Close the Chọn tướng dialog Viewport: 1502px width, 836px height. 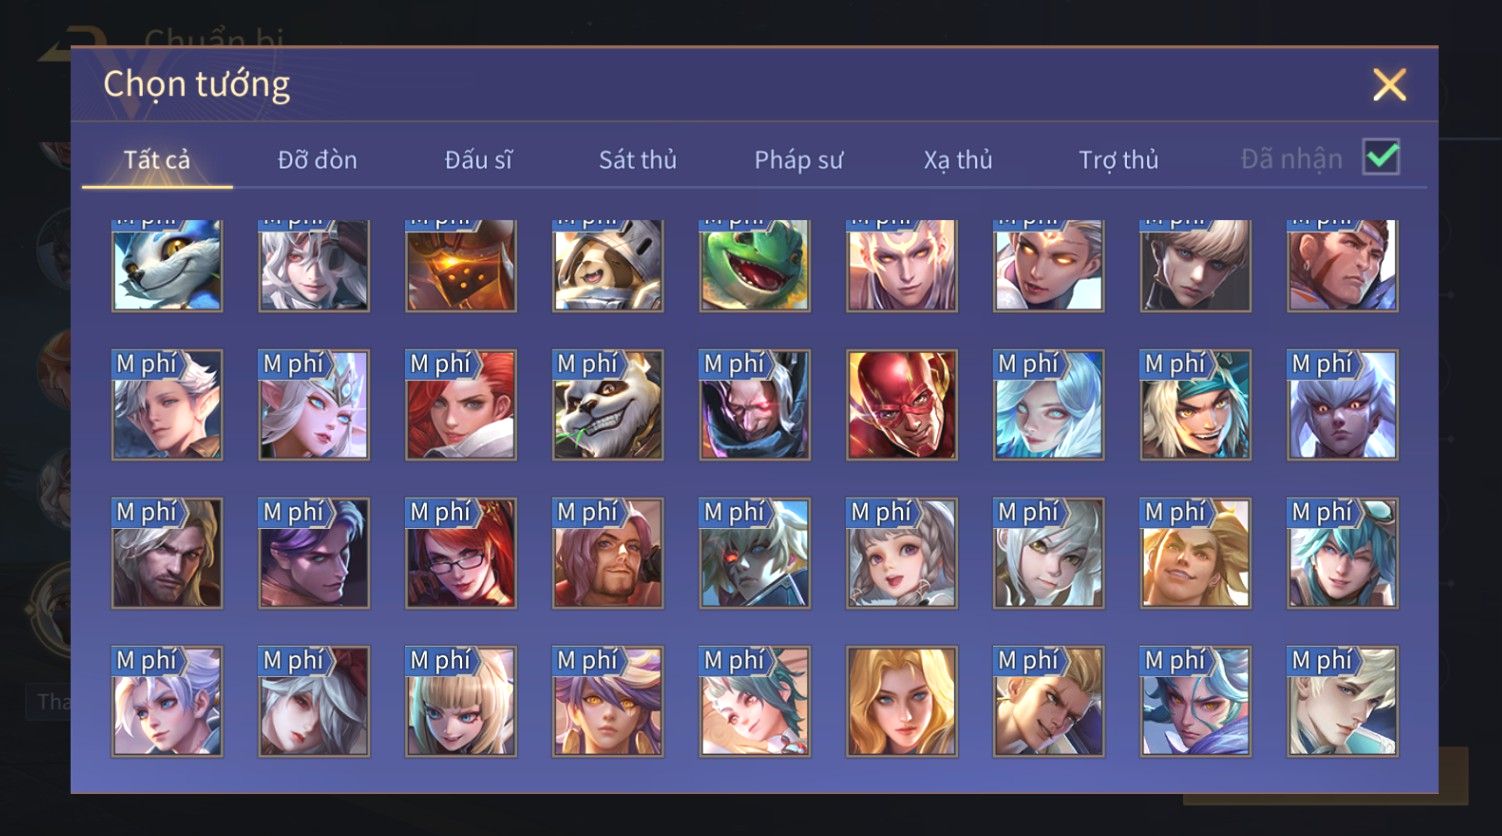1389,85
